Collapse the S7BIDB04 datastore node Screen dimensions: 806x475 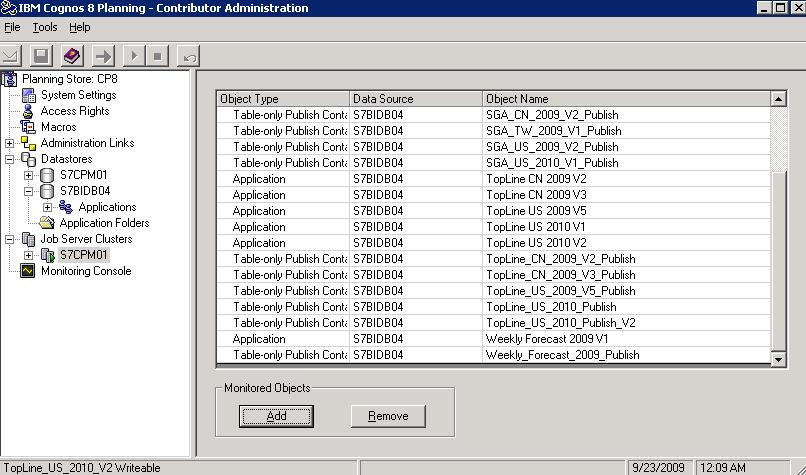pyautogui.click(x=28, y=191)
